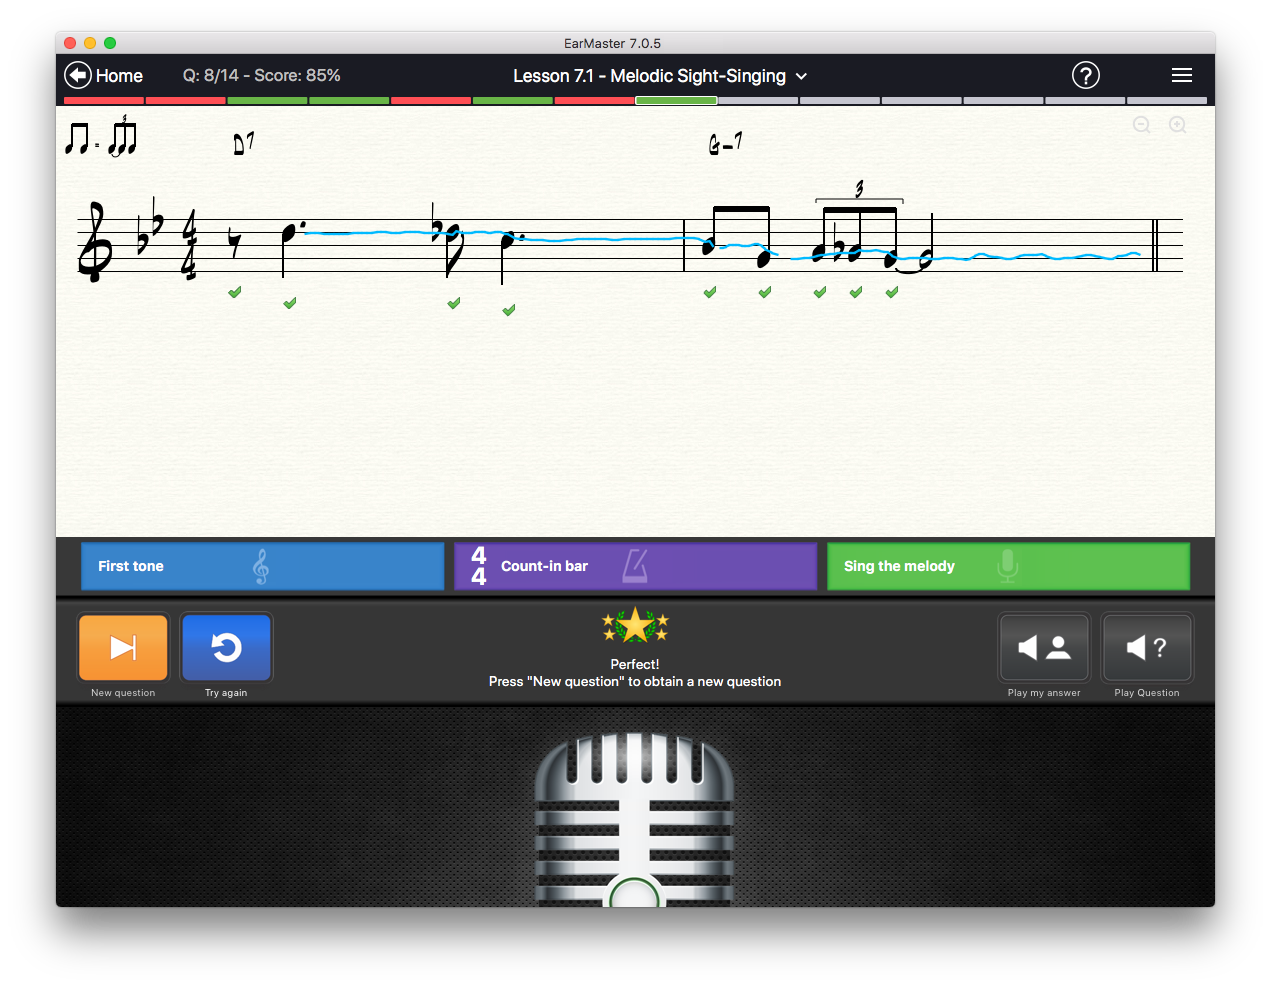
Task: Click the Play my answer speaker icon
Action: pos(1043,648)
